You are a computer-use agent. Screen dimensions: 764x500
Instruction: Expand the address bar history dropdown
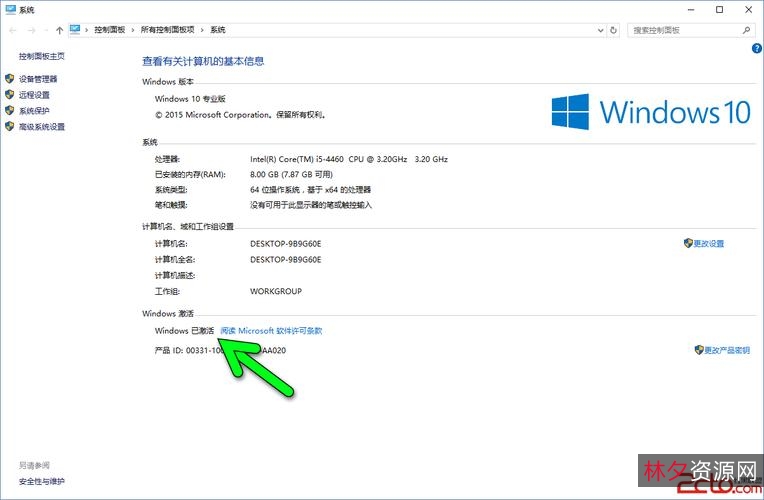[x=600, y=30]
